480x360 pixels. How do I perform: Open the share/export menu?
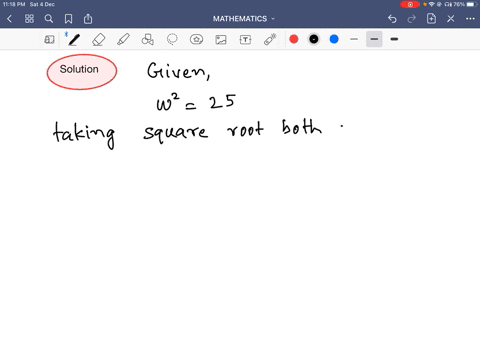88,19
